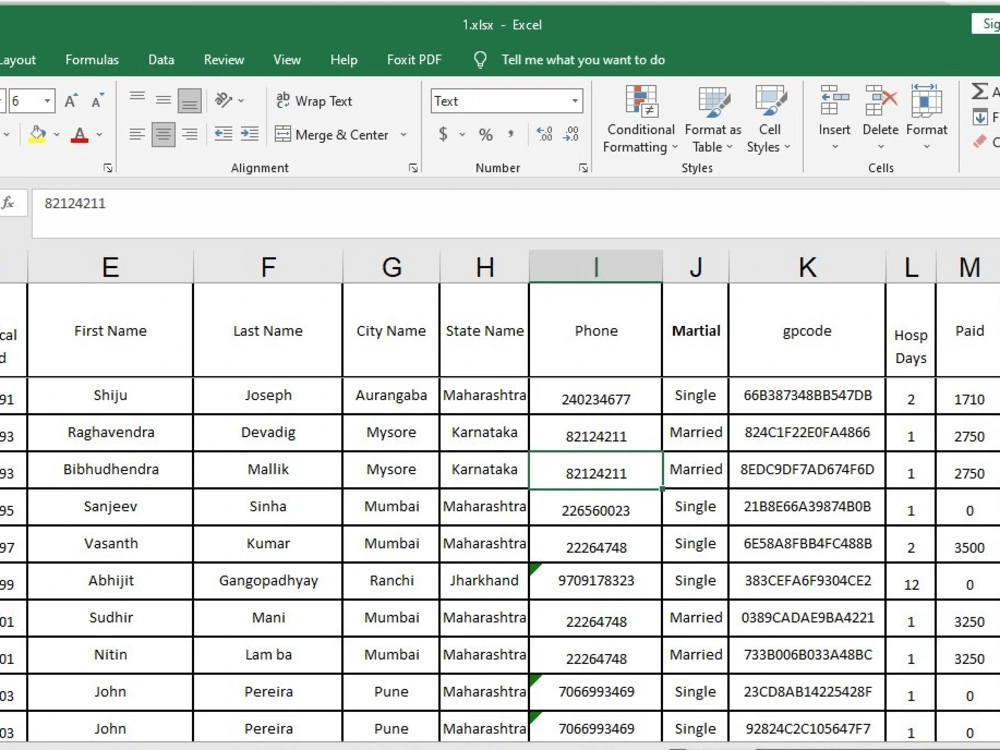Apply comma style
This screenshot has height=750, width=1000.
tap(511, 135)
